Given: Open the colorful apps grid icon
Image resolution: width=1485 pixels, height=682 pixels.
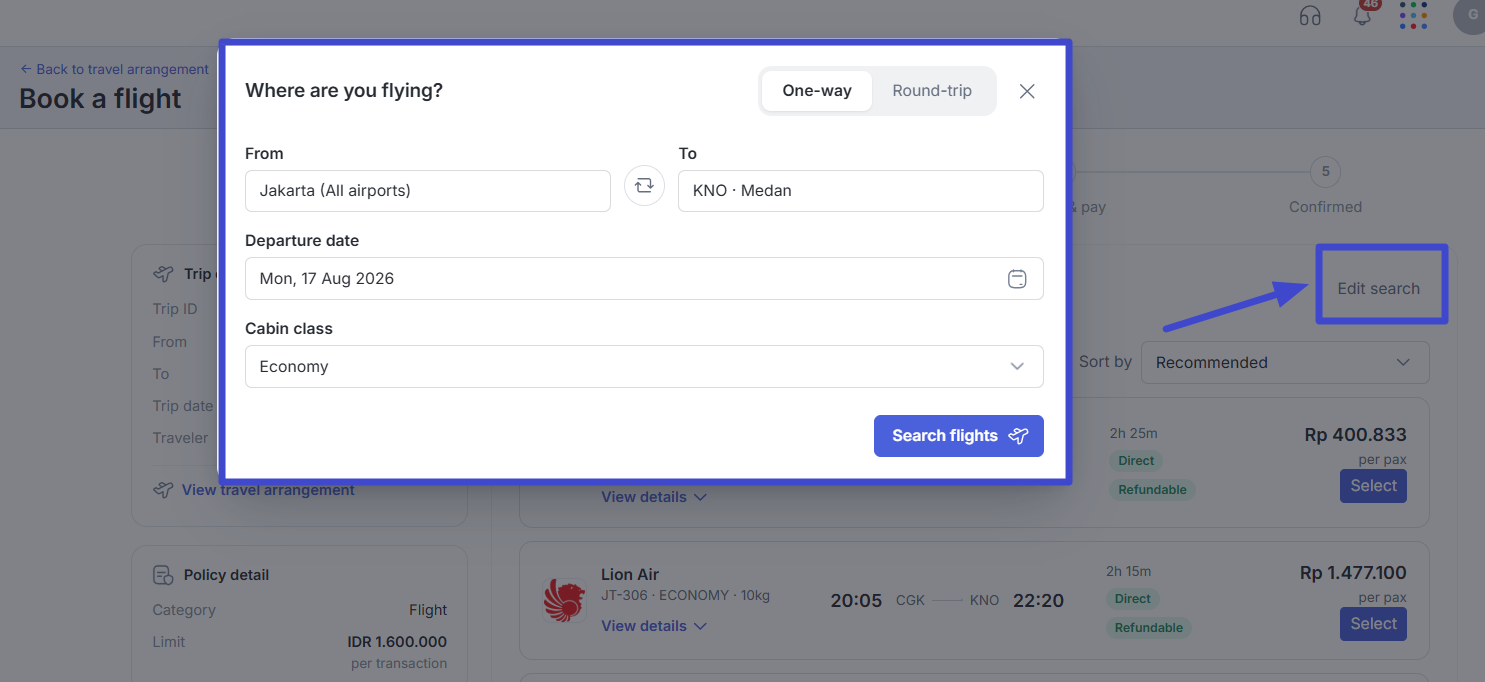Looking at the screenshot, I should [x=1413, y=15].
